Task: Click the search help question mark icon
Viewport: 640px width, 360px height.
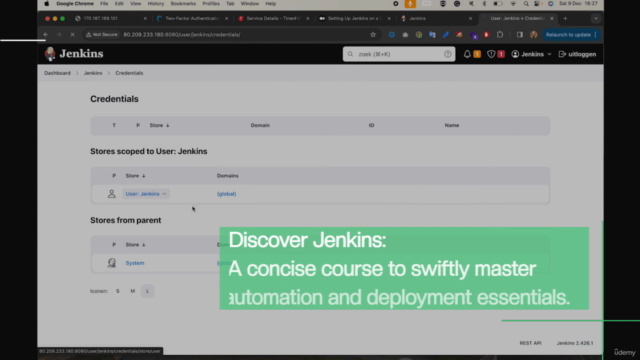Action: tap(447, 54)
